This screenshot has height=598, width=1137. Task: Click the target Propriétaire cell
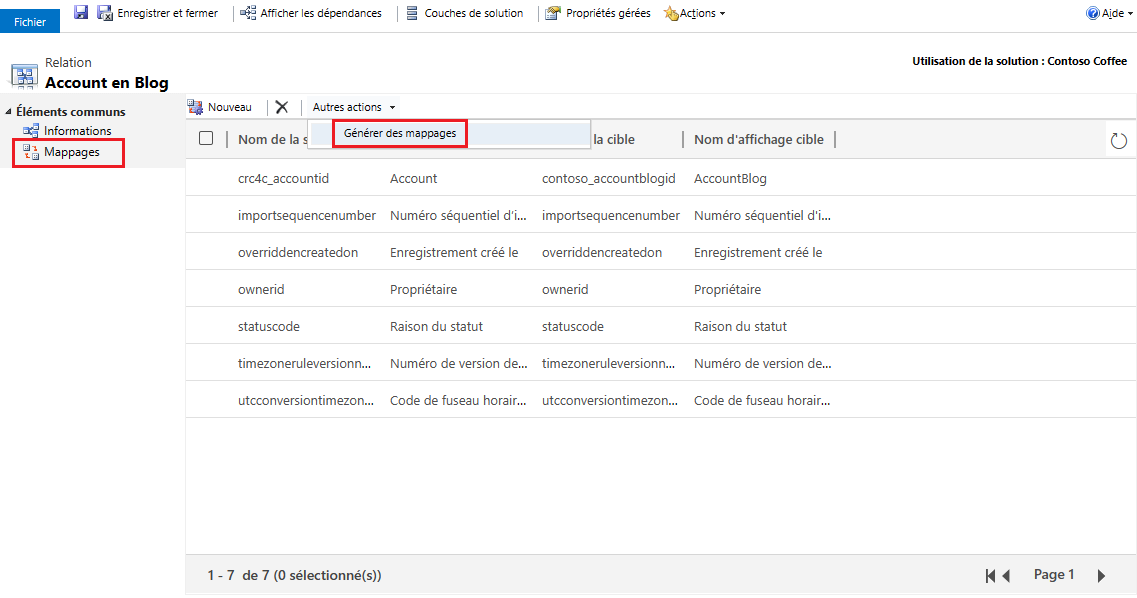pyautogui.click(x=727, y=290)
